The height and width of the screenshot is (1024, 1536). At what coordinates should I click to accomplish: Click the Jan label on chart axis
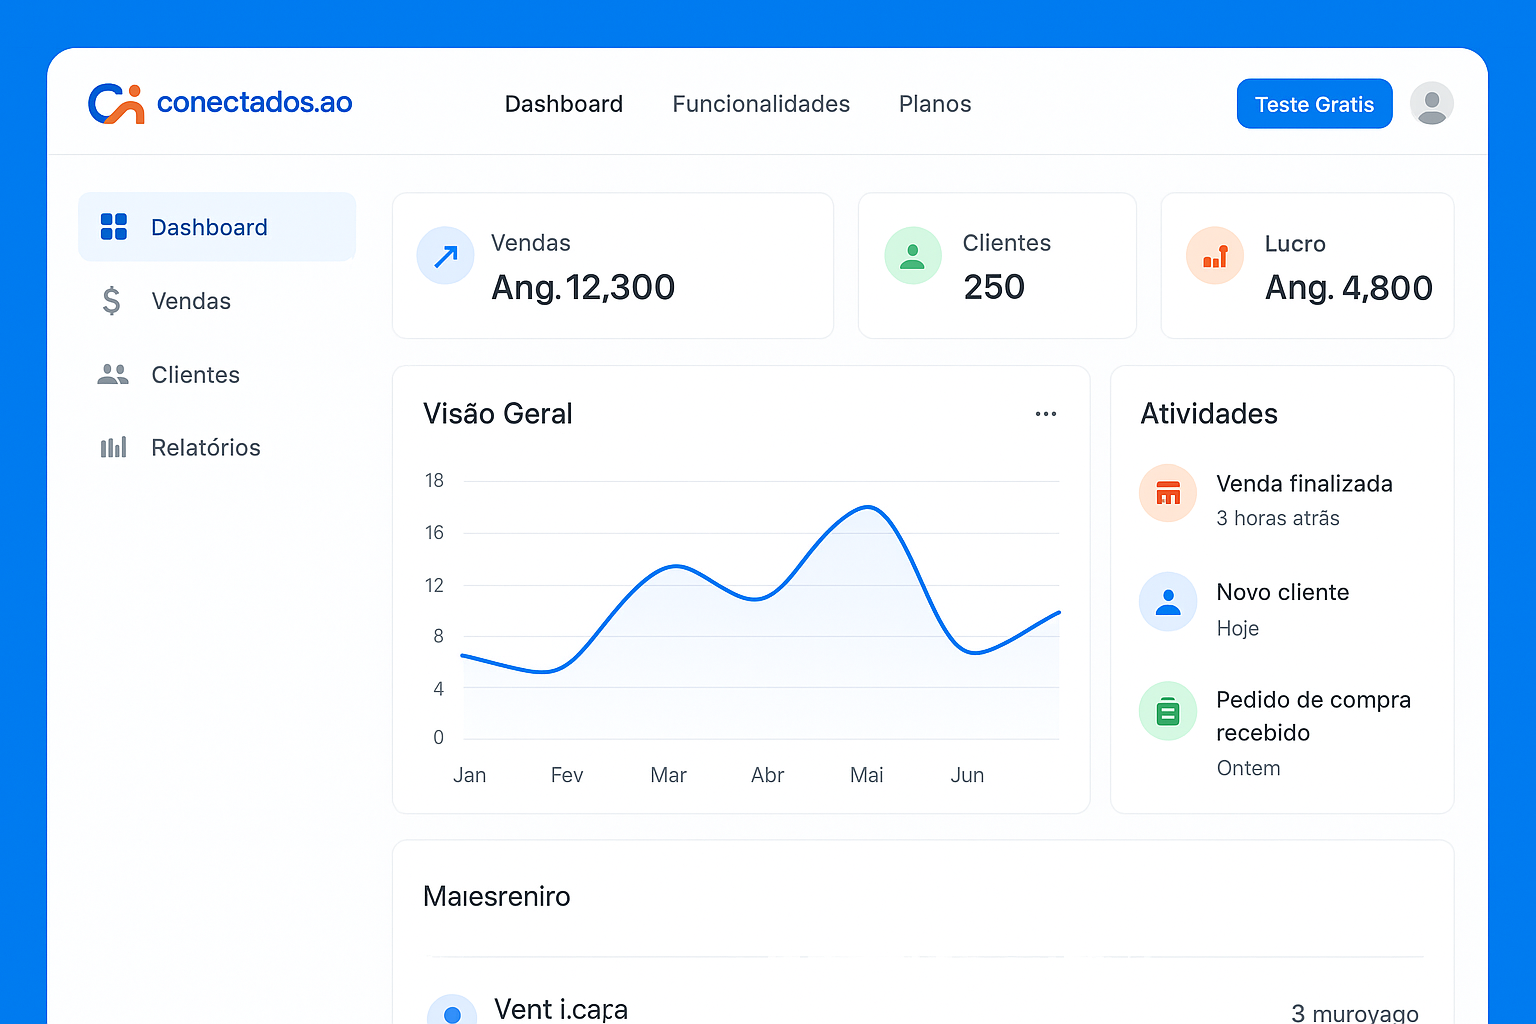(x=470, y=775)
